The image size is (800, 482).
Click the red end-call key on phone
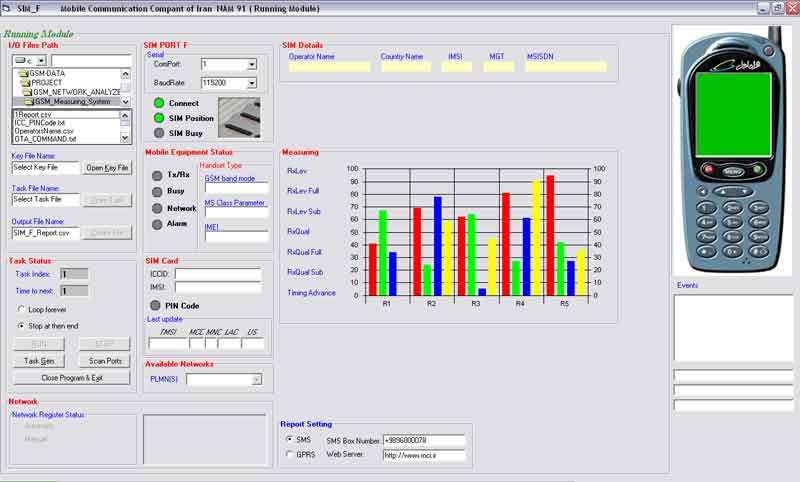pyautogui.click(x=708, y=168)
